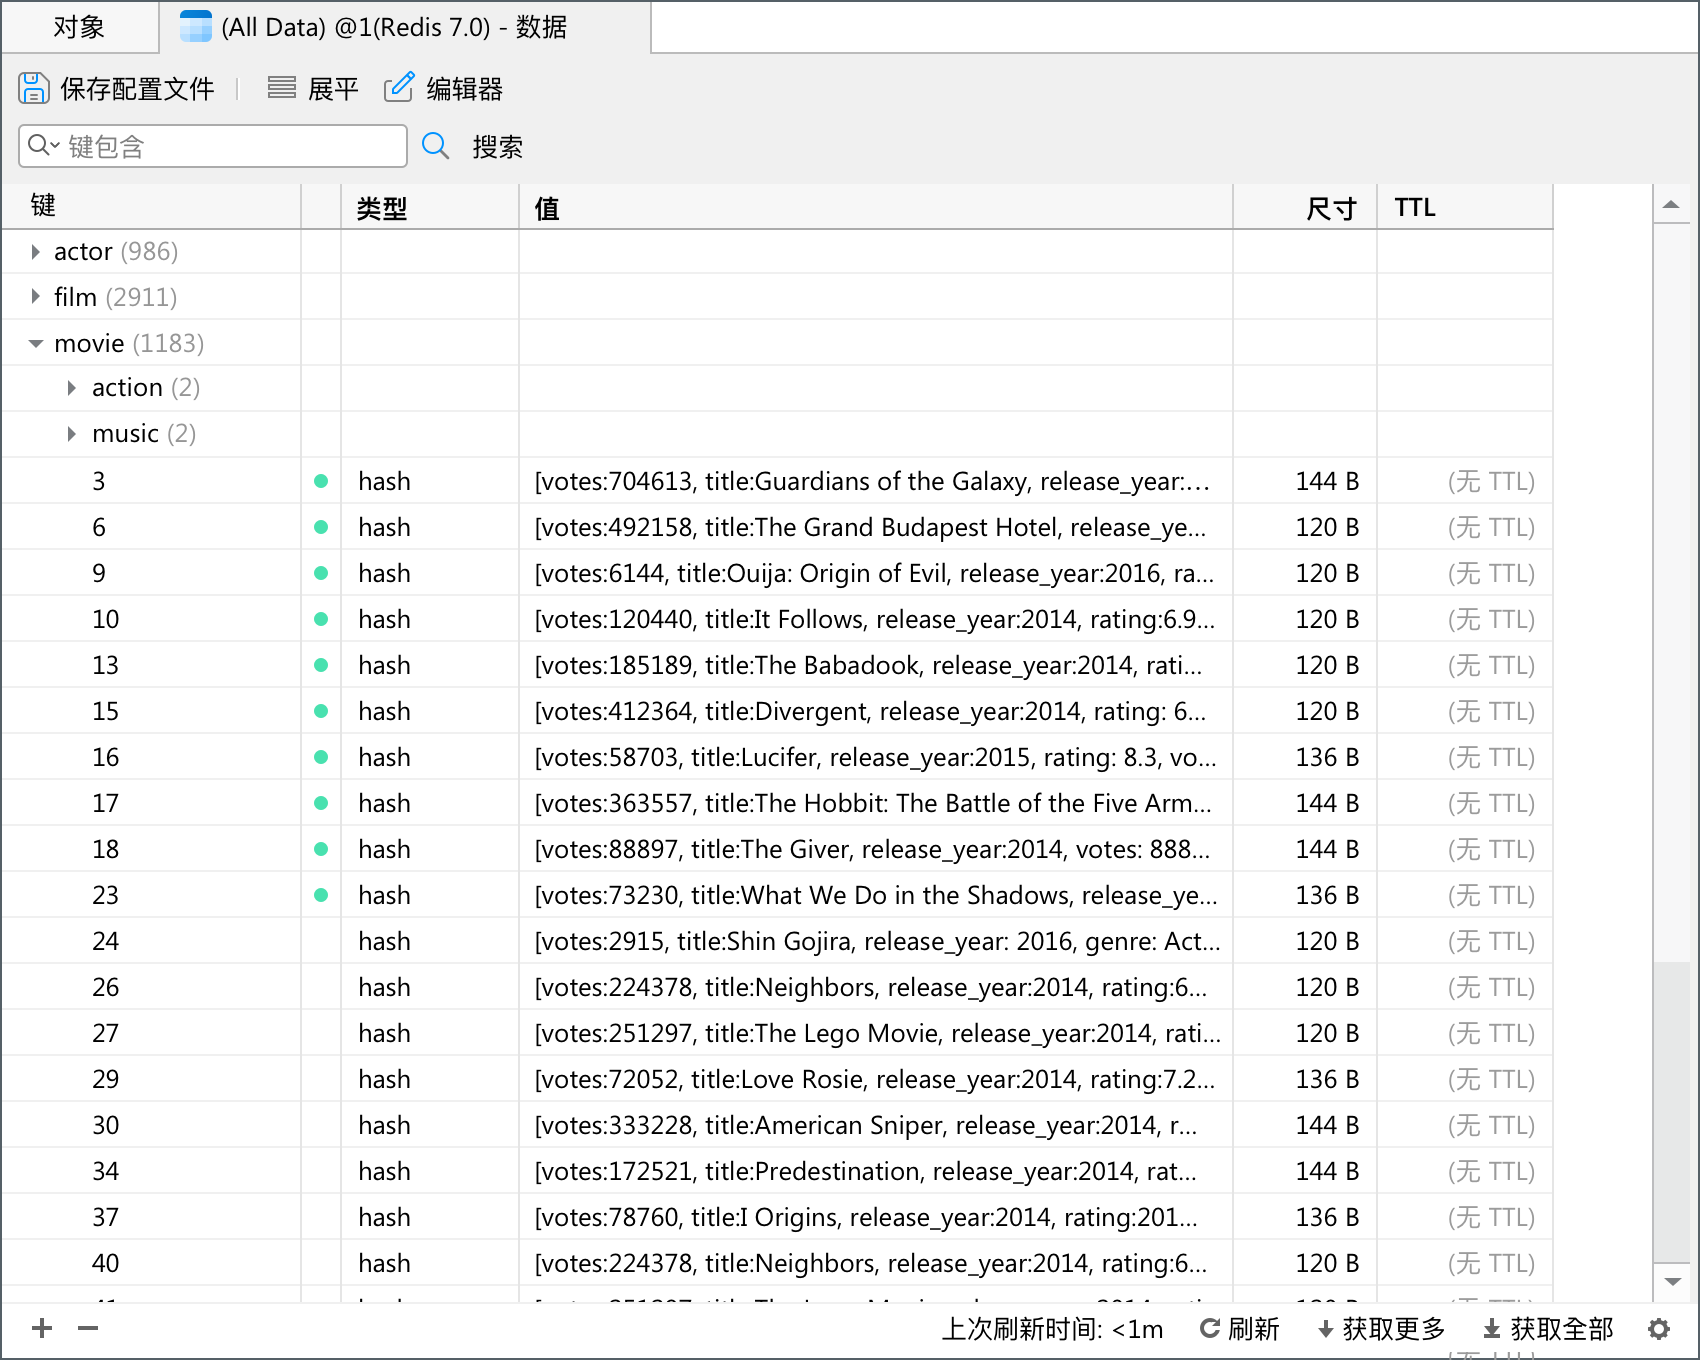Click the plus icon to add key

42,1328
